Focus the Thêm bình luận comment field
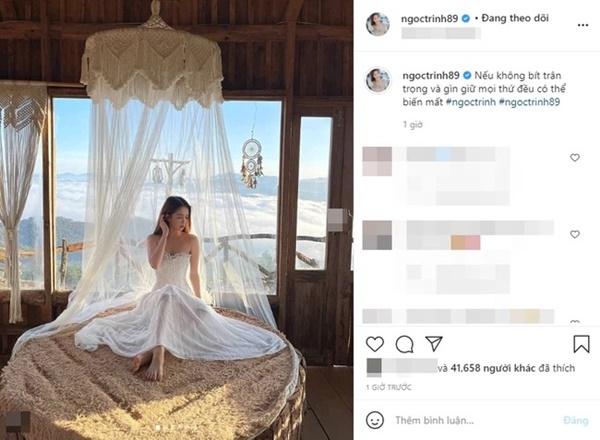This screenshot has height=440, width=600. pos(474,420)
